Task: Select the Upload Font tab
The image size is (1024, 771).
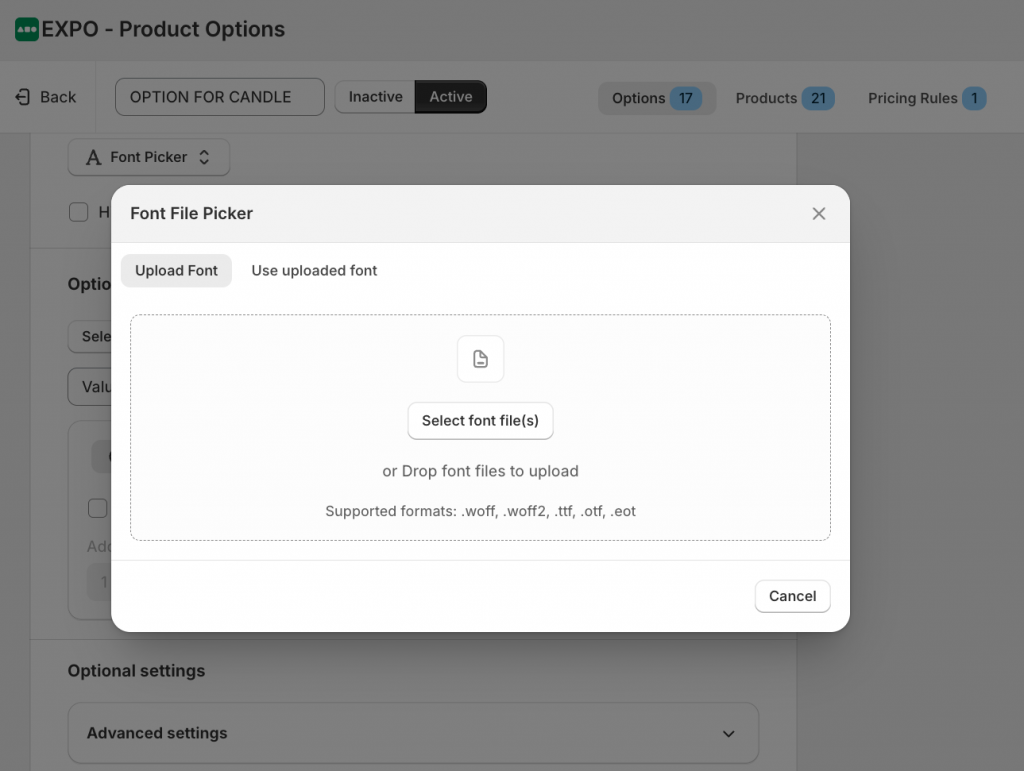Action: tap(176, 270)
